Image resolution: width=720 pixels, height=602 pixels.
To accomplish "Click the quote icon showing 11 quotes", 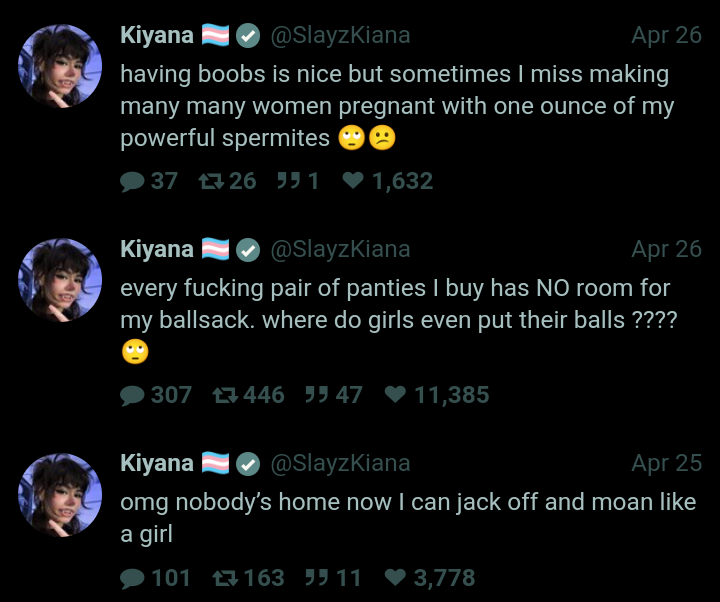I will pyautogui.click(x=316, y=578).
